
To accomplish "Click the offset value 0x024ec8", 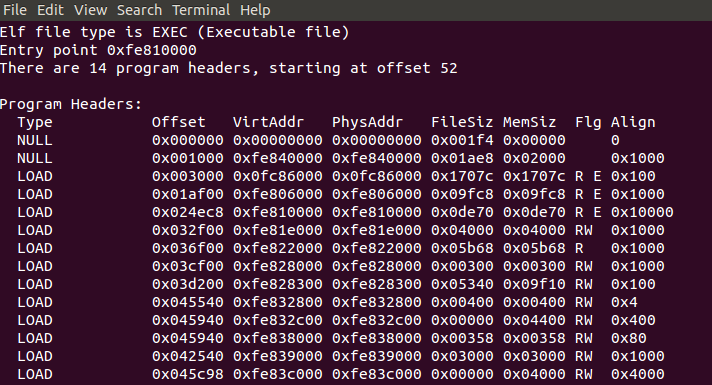I will [188, 212].
